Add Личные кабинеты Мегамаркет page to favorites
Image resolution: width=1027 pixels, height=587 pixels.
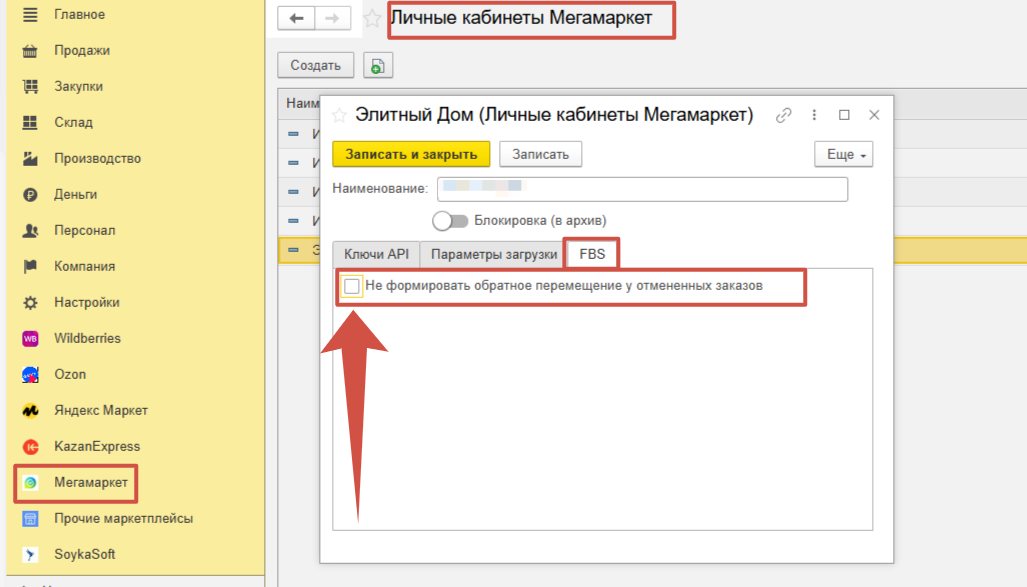372,18
